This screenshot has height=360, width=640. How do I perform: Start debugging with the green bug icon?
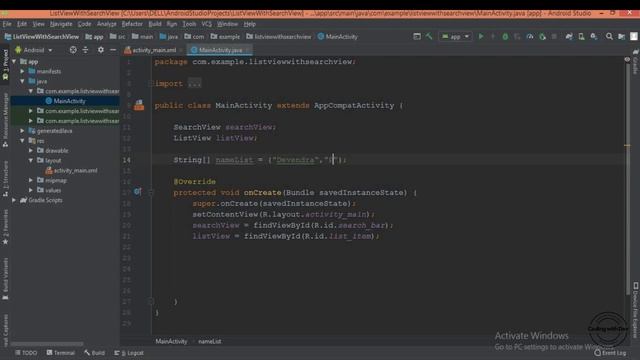[x=505, y=37]
